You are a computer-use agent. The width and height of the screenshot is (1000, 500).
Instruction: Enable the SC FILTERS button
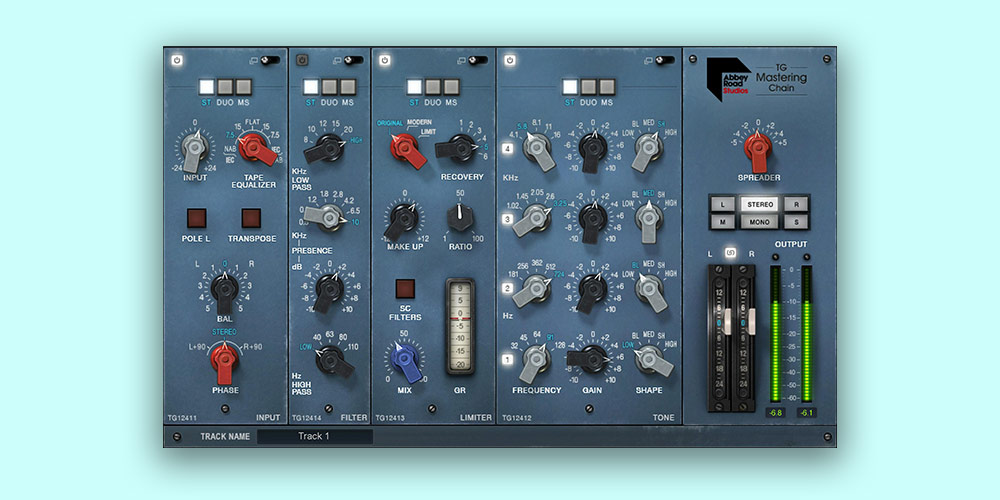tap(405, 289)
